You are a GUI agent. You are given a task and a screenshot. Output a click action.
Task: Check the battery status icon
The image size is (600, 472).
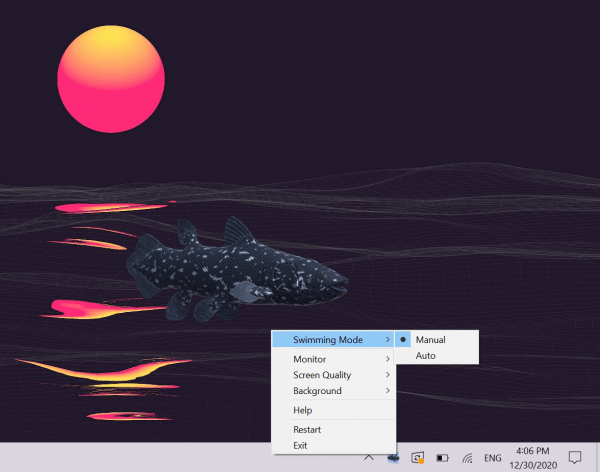(x=442, y=458)
